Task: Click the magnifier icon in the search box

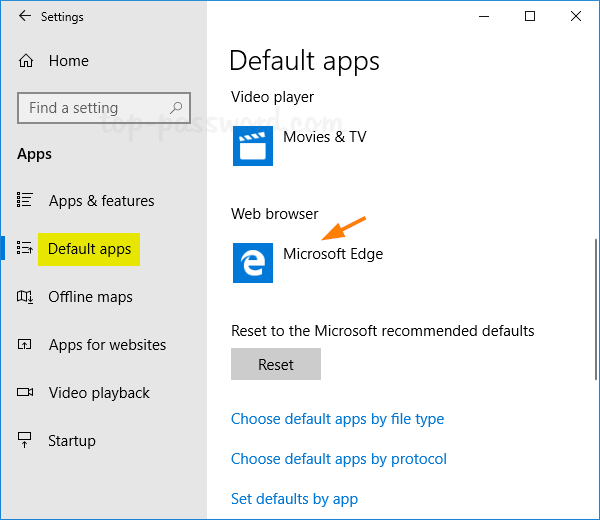Action: pyautogui.click(x=176, y=108)
